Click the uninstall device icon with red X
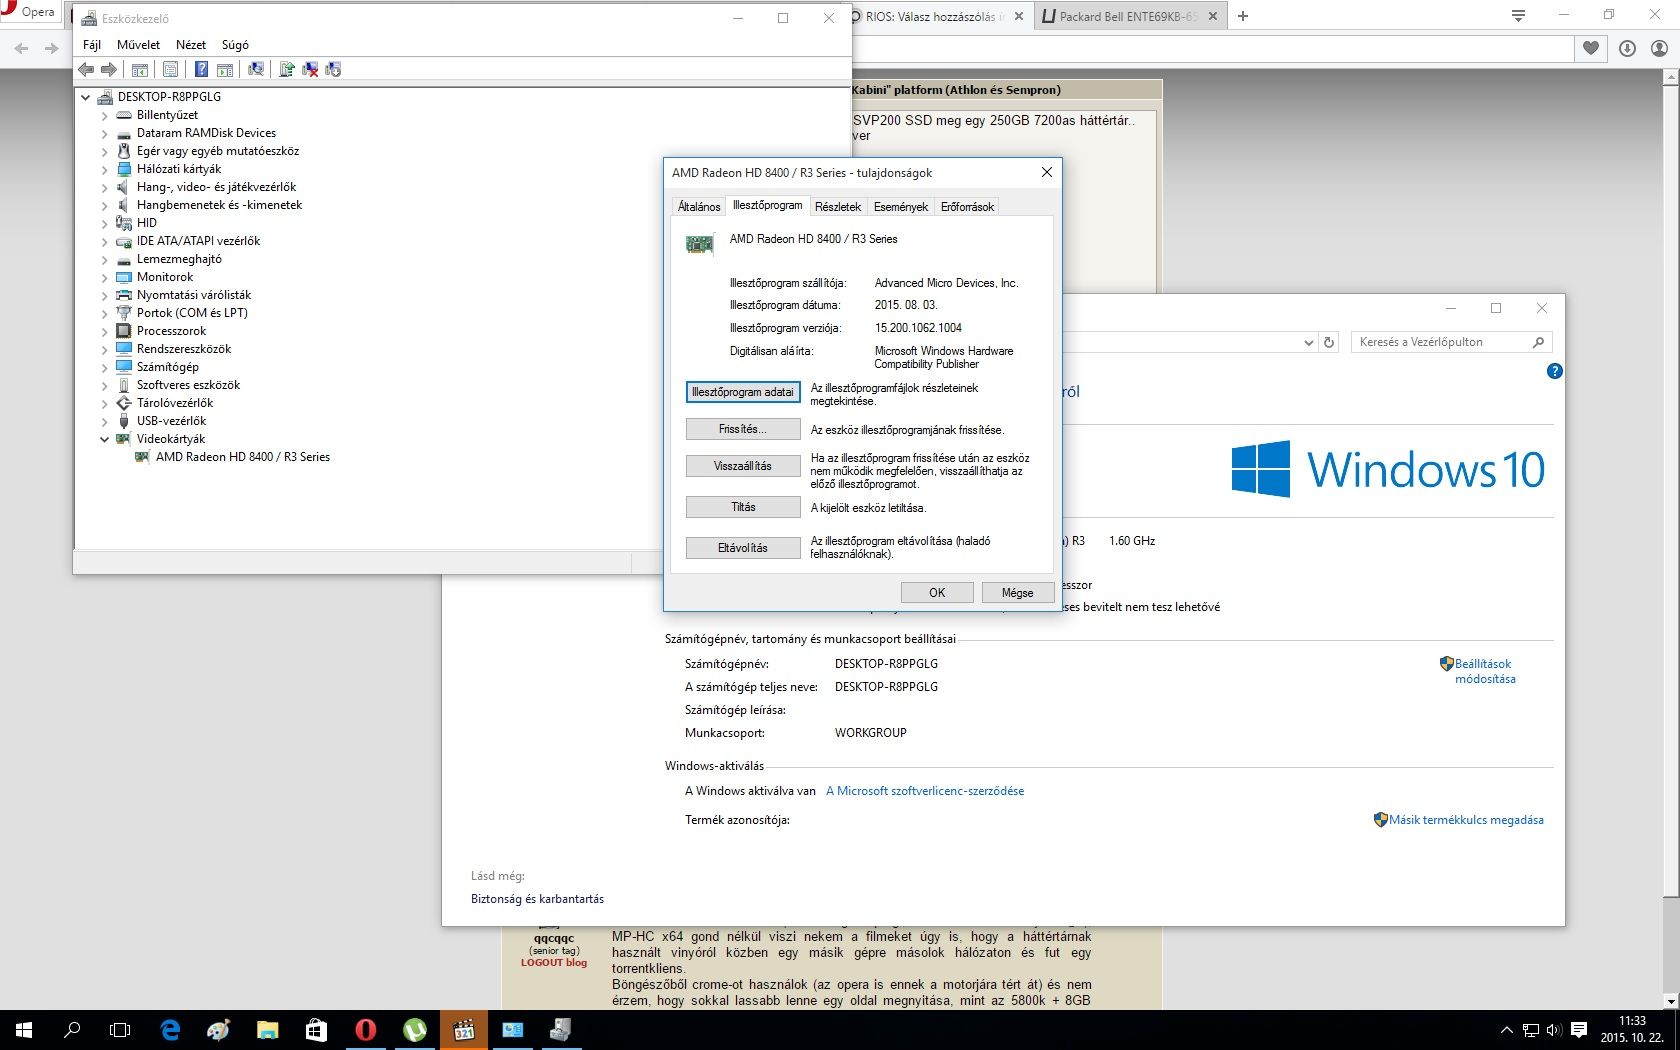Screen dimensions: 1680x1050 click(x=311, y=69)
